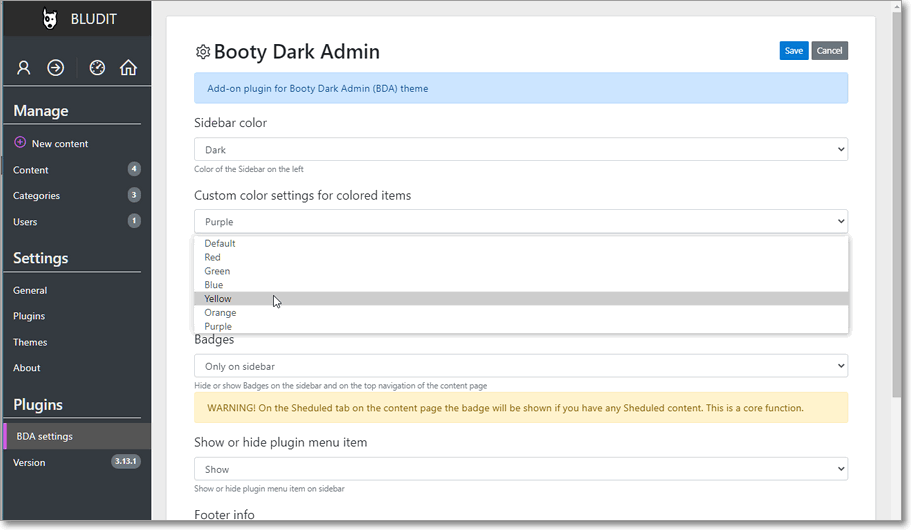Open BDA settings in sidebar
The width and height of the screenshot is (911, 530).
(x=77, y=436)
